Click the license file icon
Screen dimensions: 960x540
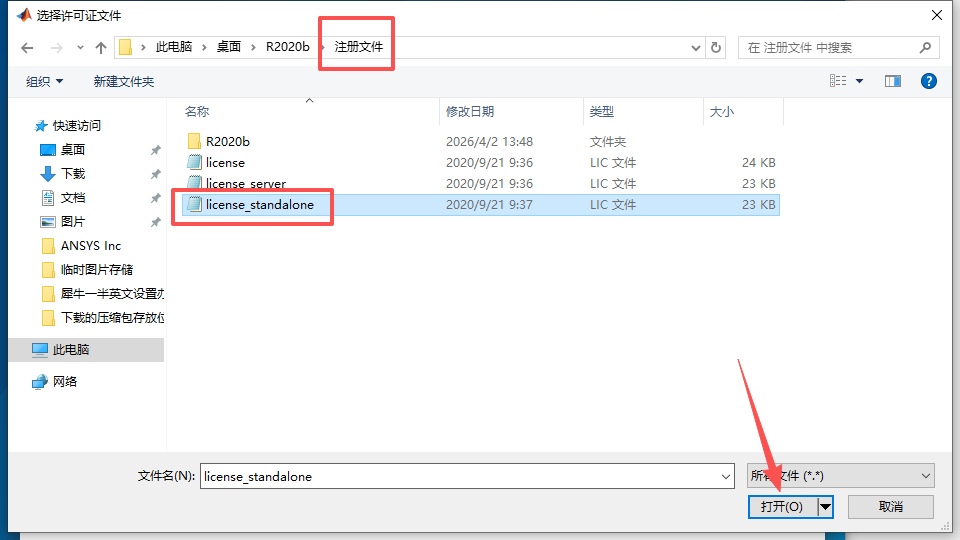(x=194, y=162)
